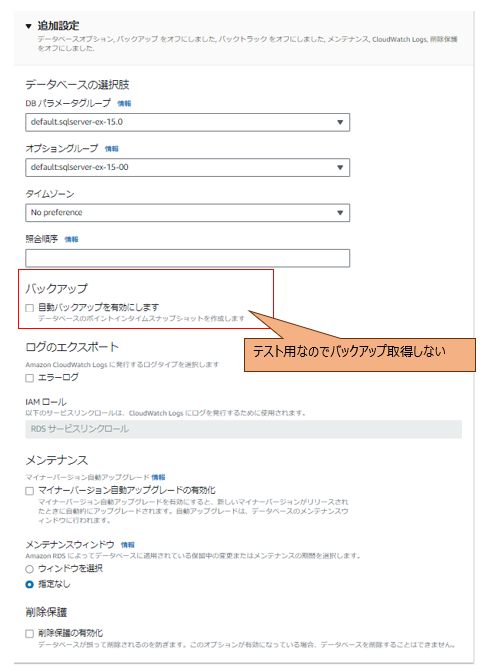The image size is (486, 667).
Task: Click default.sqlserver-ex-15.0 combo box text
Action: [77, 122]
